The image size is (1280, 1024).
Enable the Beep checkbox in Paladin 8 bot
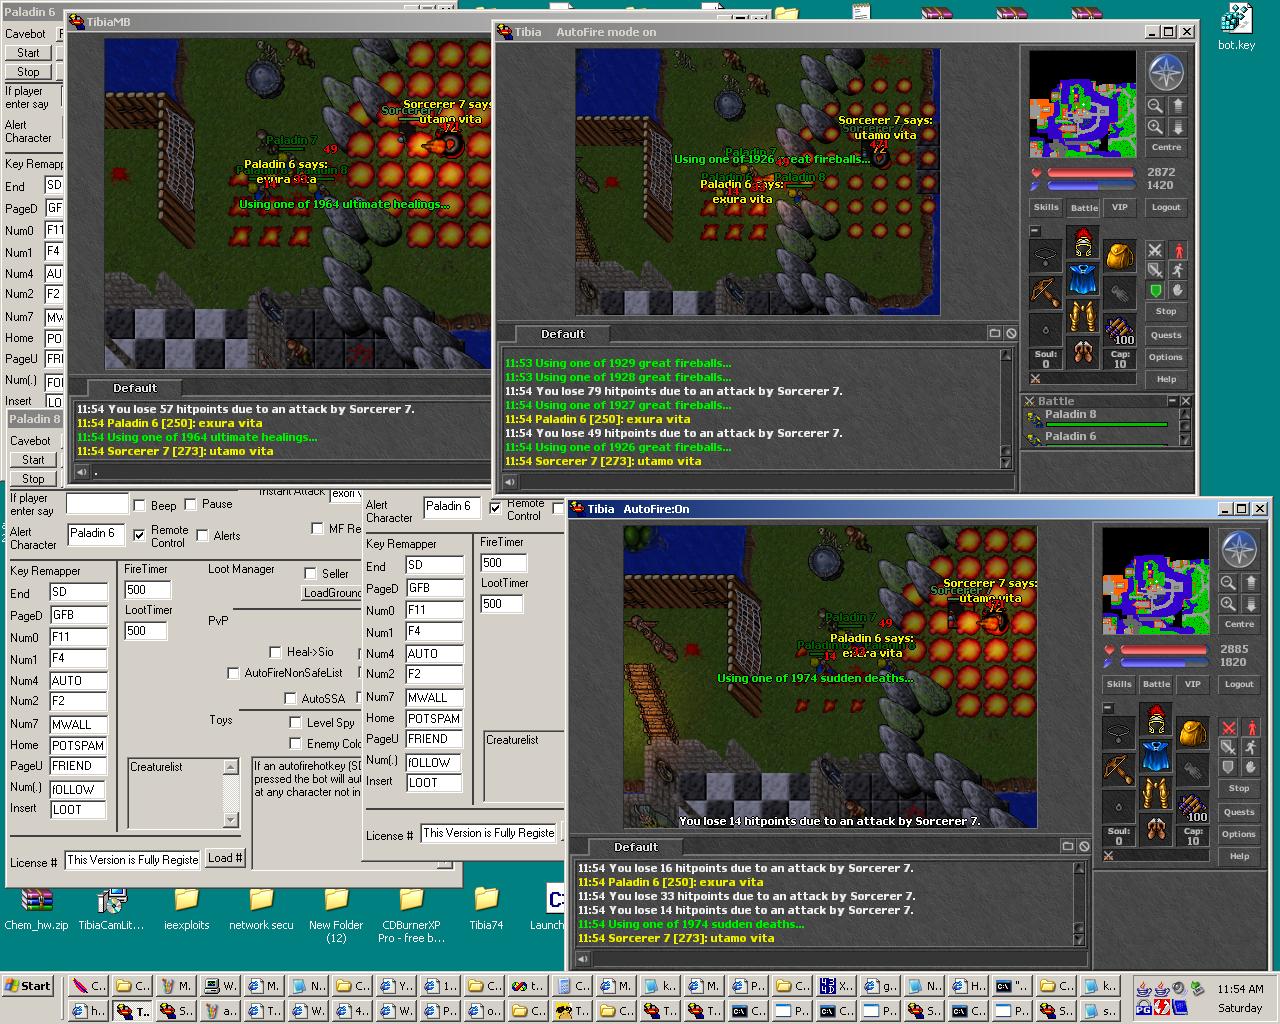(140, 506)
